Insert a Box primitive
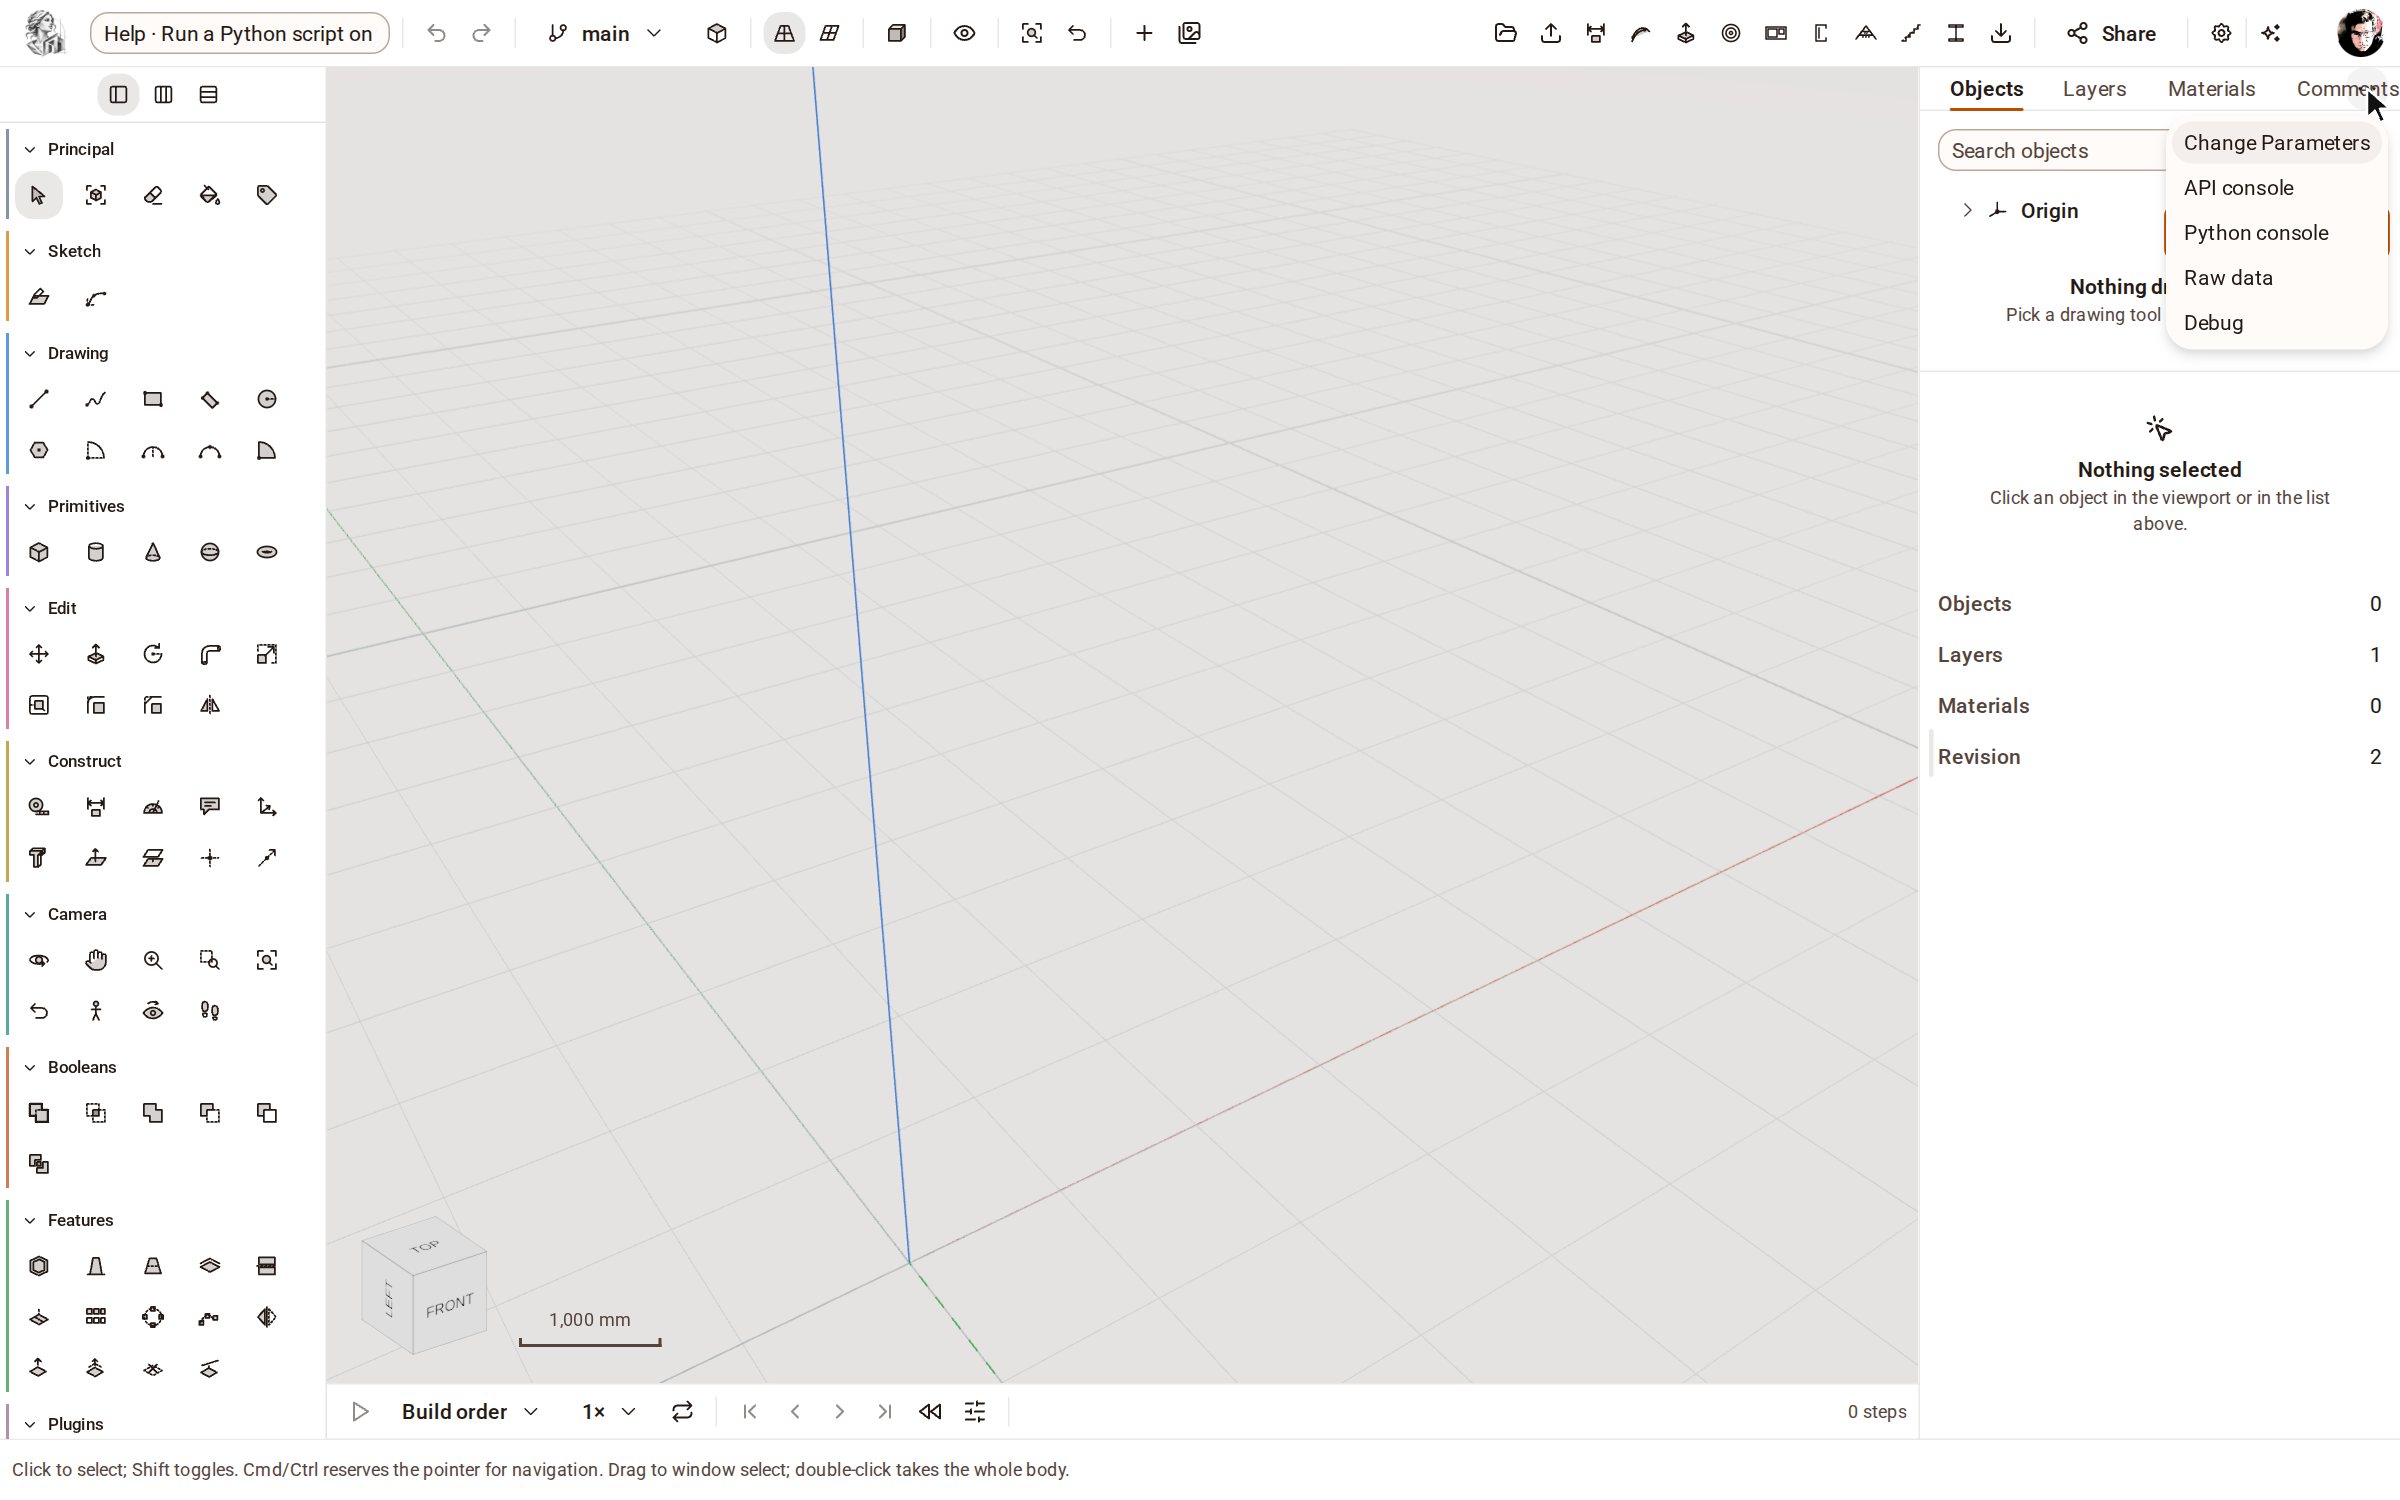The height and width of the screenshot is (1500, 2400). 39,552
